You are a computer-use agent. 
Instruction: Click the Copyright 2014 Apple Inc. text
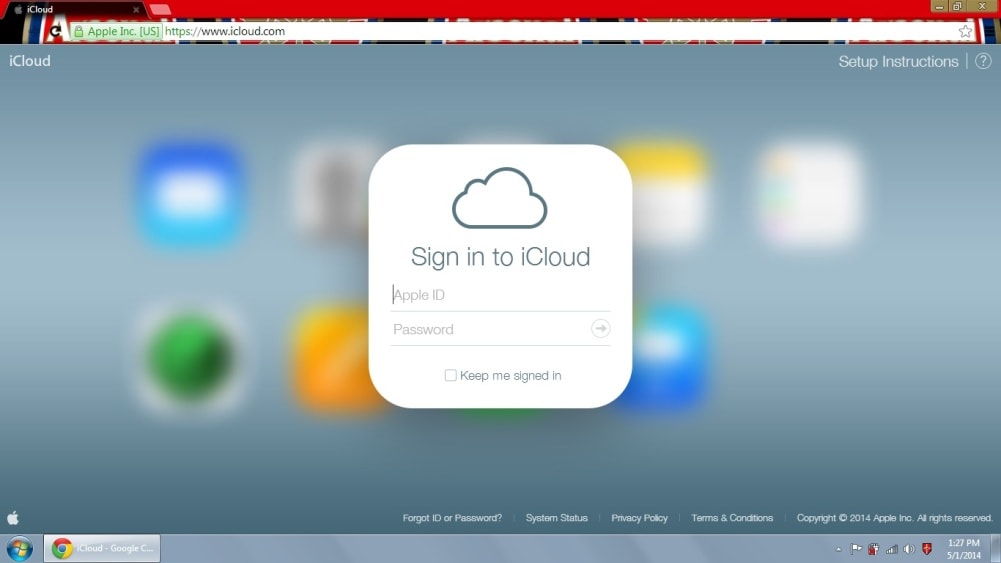point(894,518)
